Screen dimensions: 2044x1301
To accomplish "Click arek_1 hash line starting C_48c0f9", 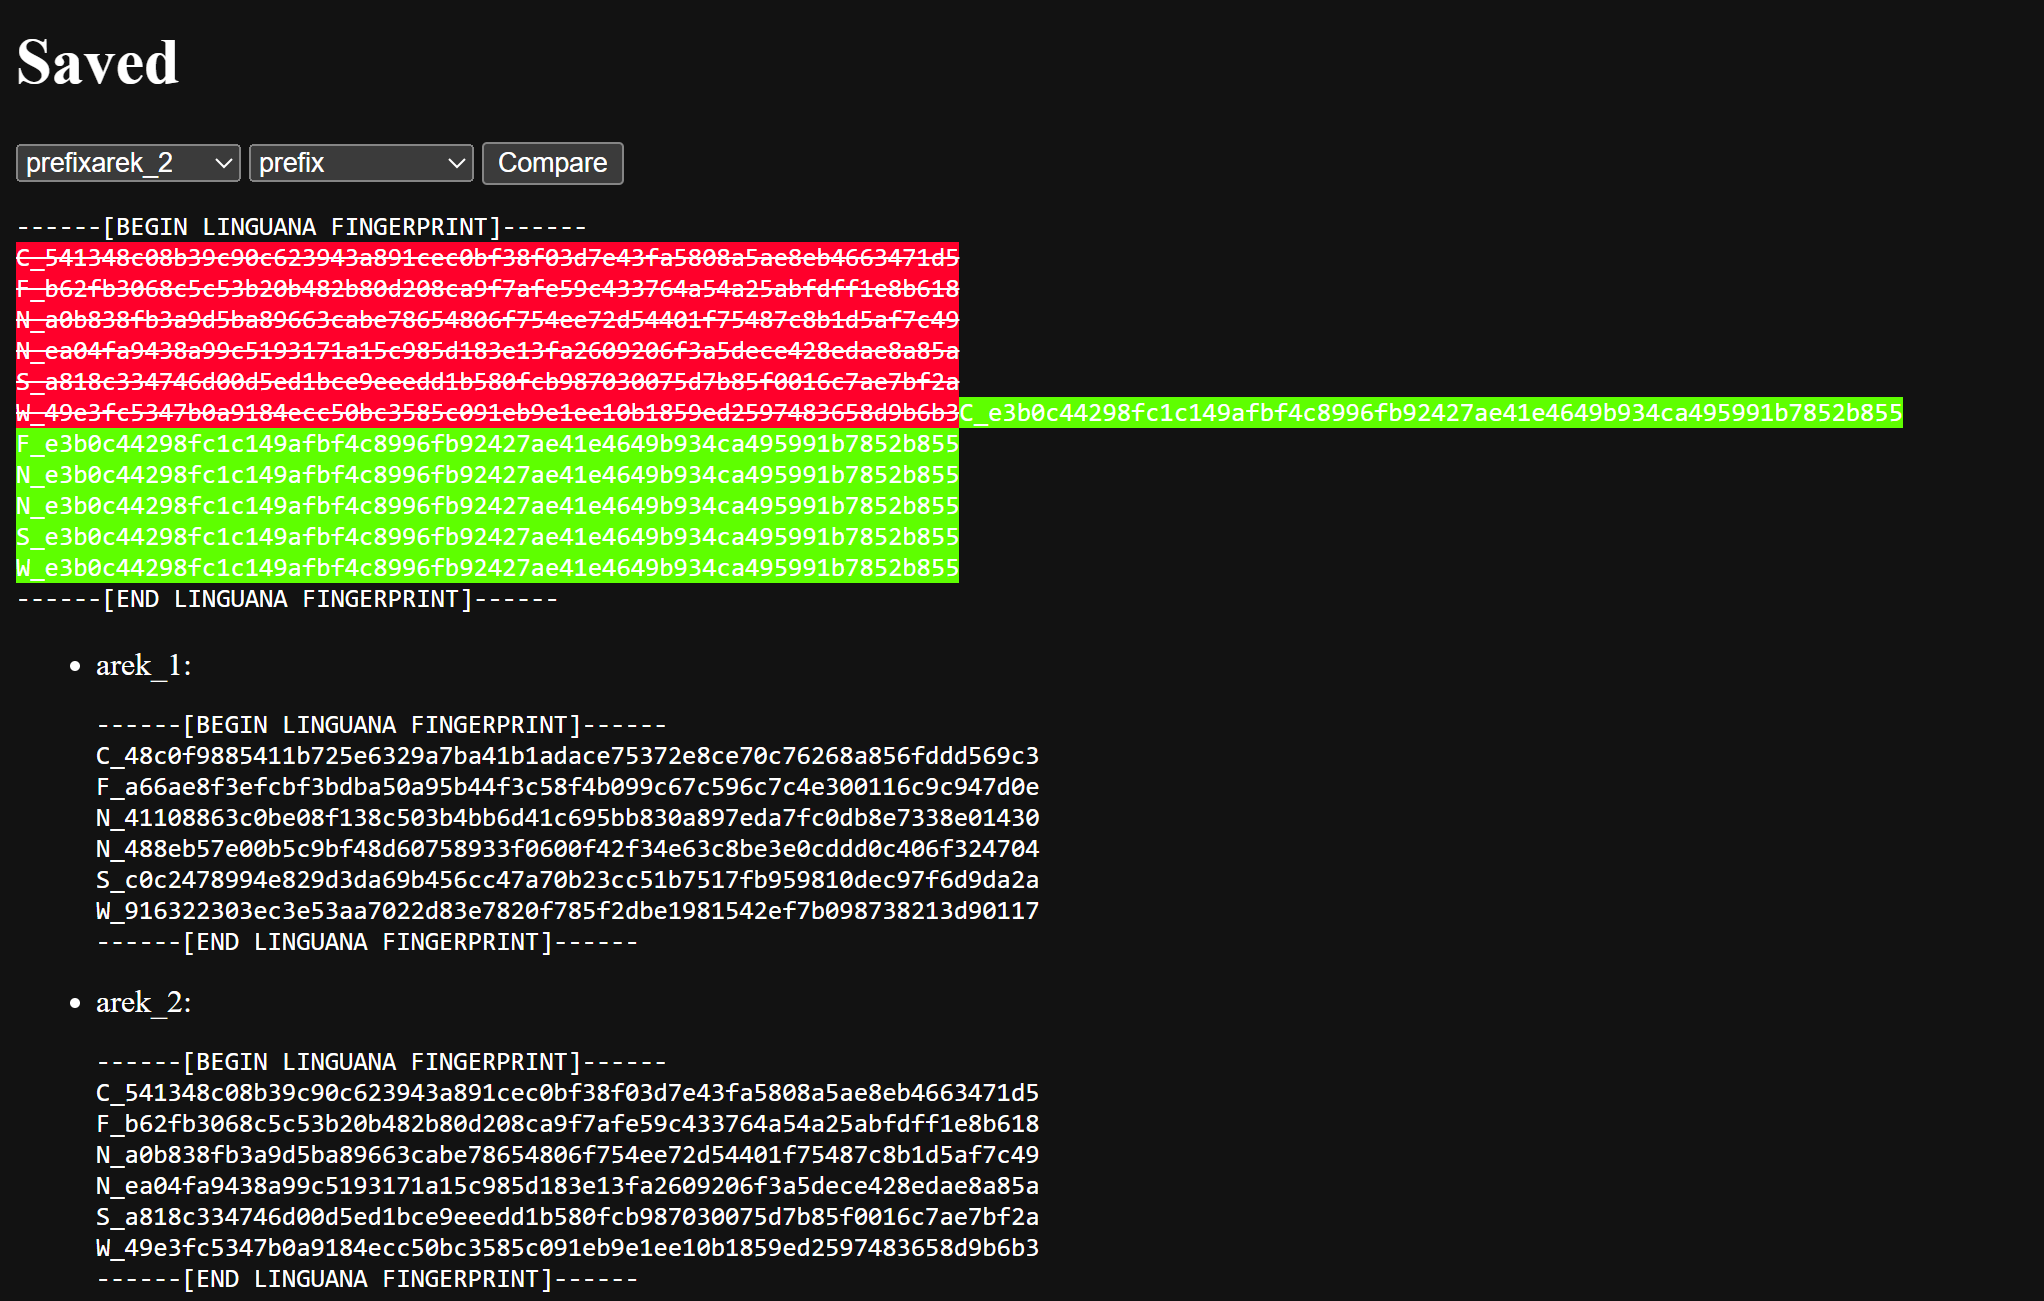I will pos(567,756).
